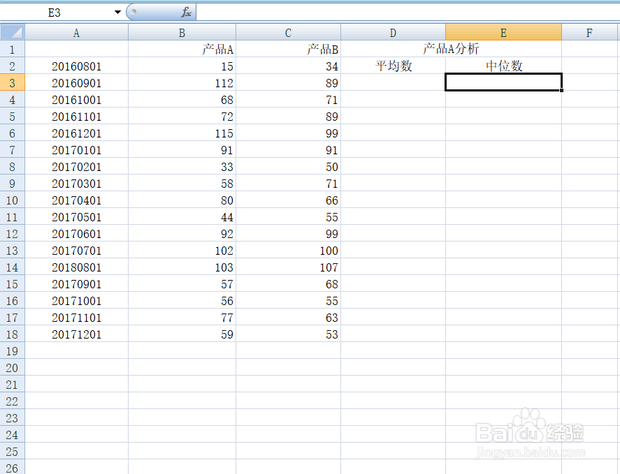Select row 1 header
620x474 pixels.
point(12,49)
